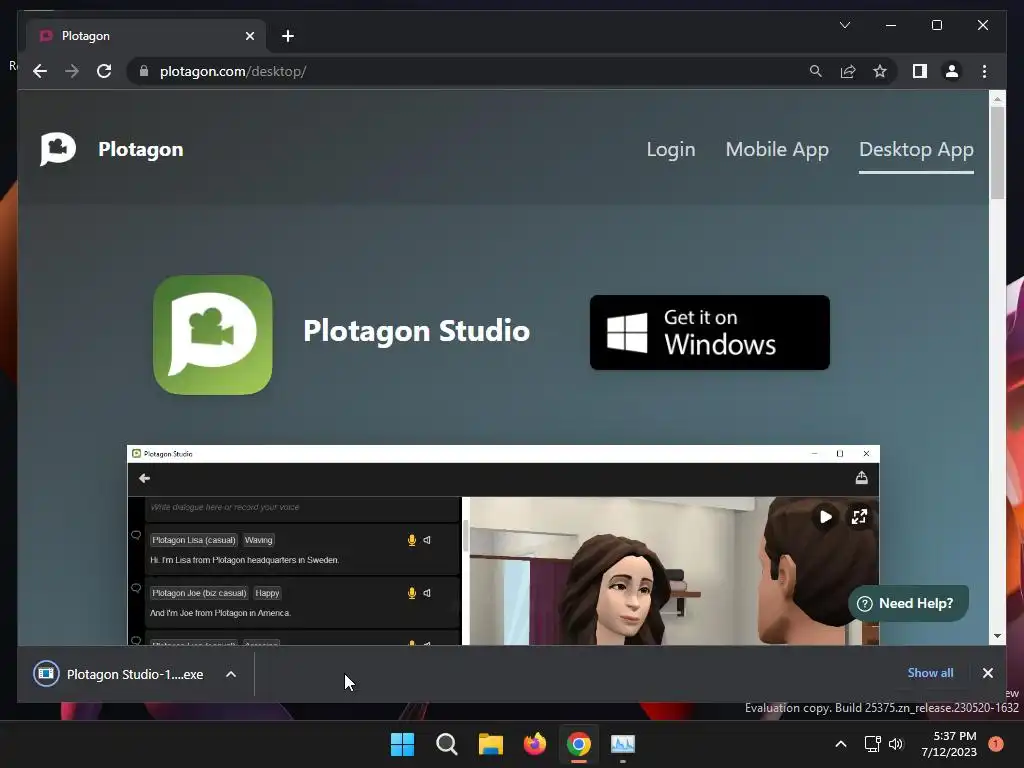The width and height of the screenshot is (1024, 768).
Task: Open File Explorer from taskbar
Action: coord(490,744)
